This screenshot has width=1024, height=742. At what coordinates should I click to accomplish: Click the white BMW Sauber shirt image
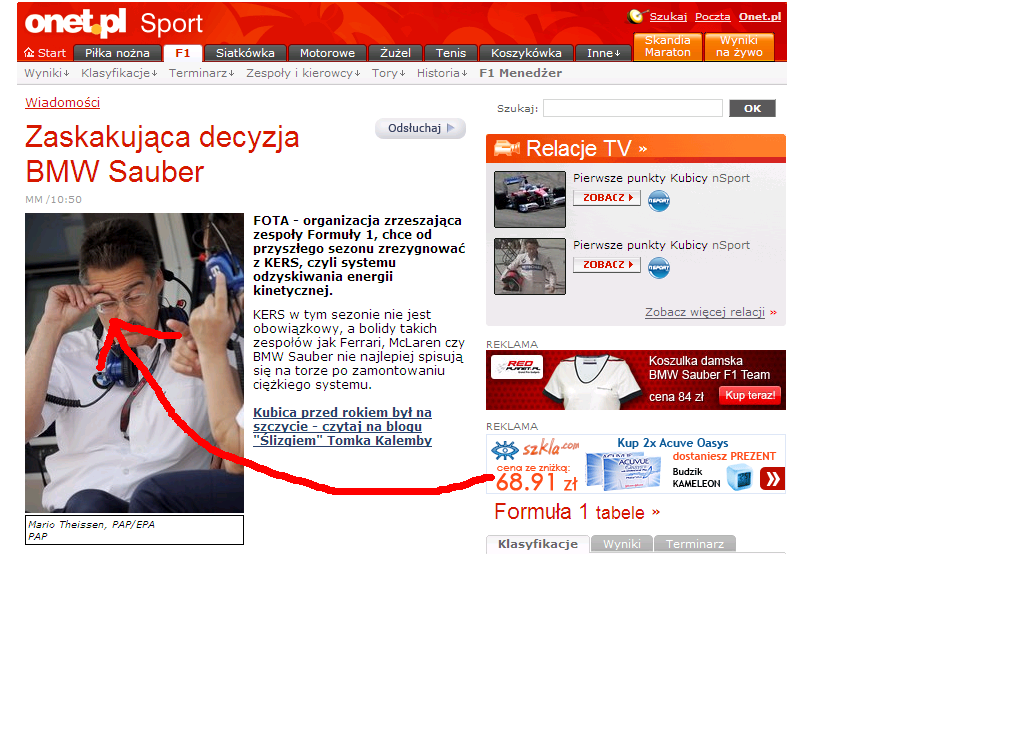click(593, 381)
